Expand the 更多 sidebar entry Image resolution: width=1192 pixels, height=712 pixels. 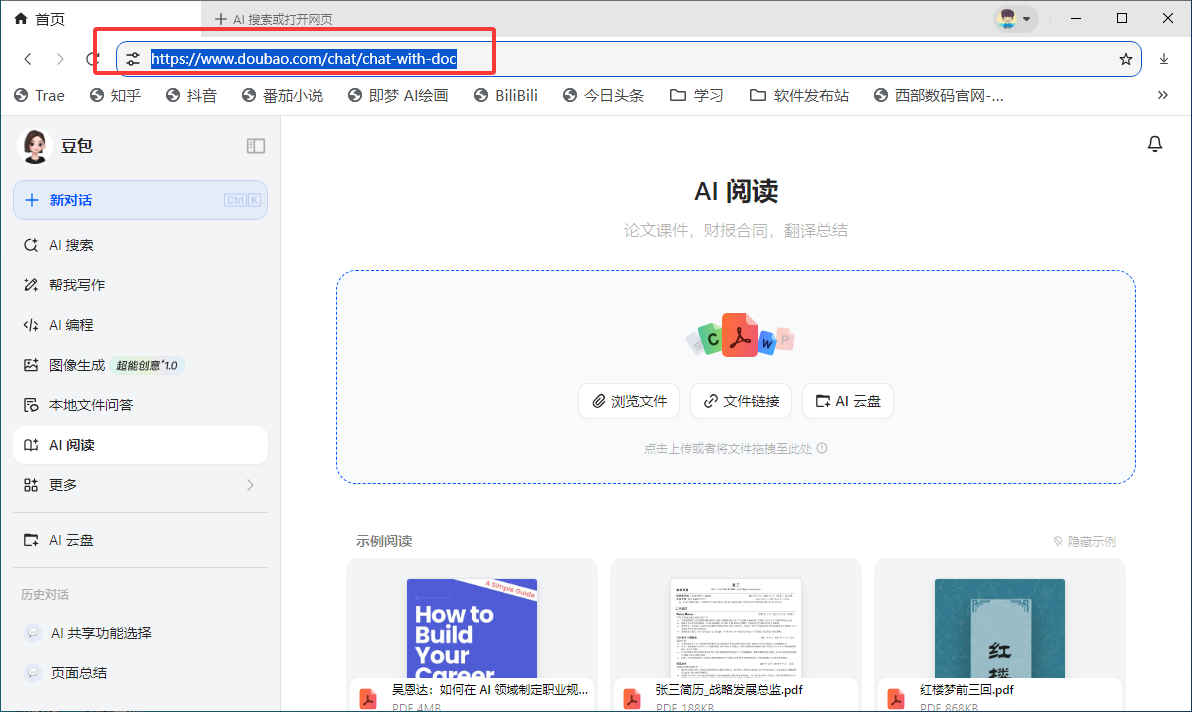[141, 485]
